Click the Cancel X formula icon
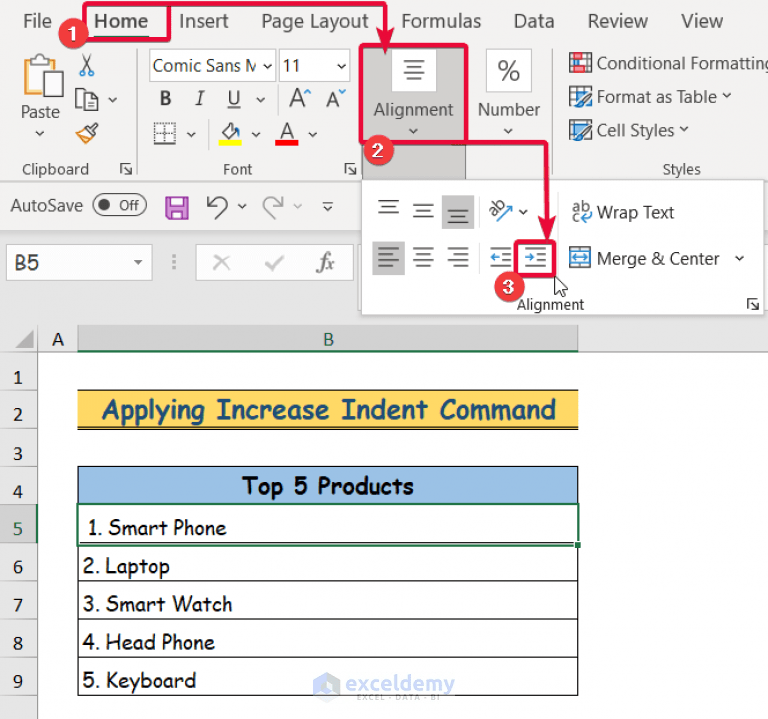This screenshot has width=768, height=719. tap(221, 263)
